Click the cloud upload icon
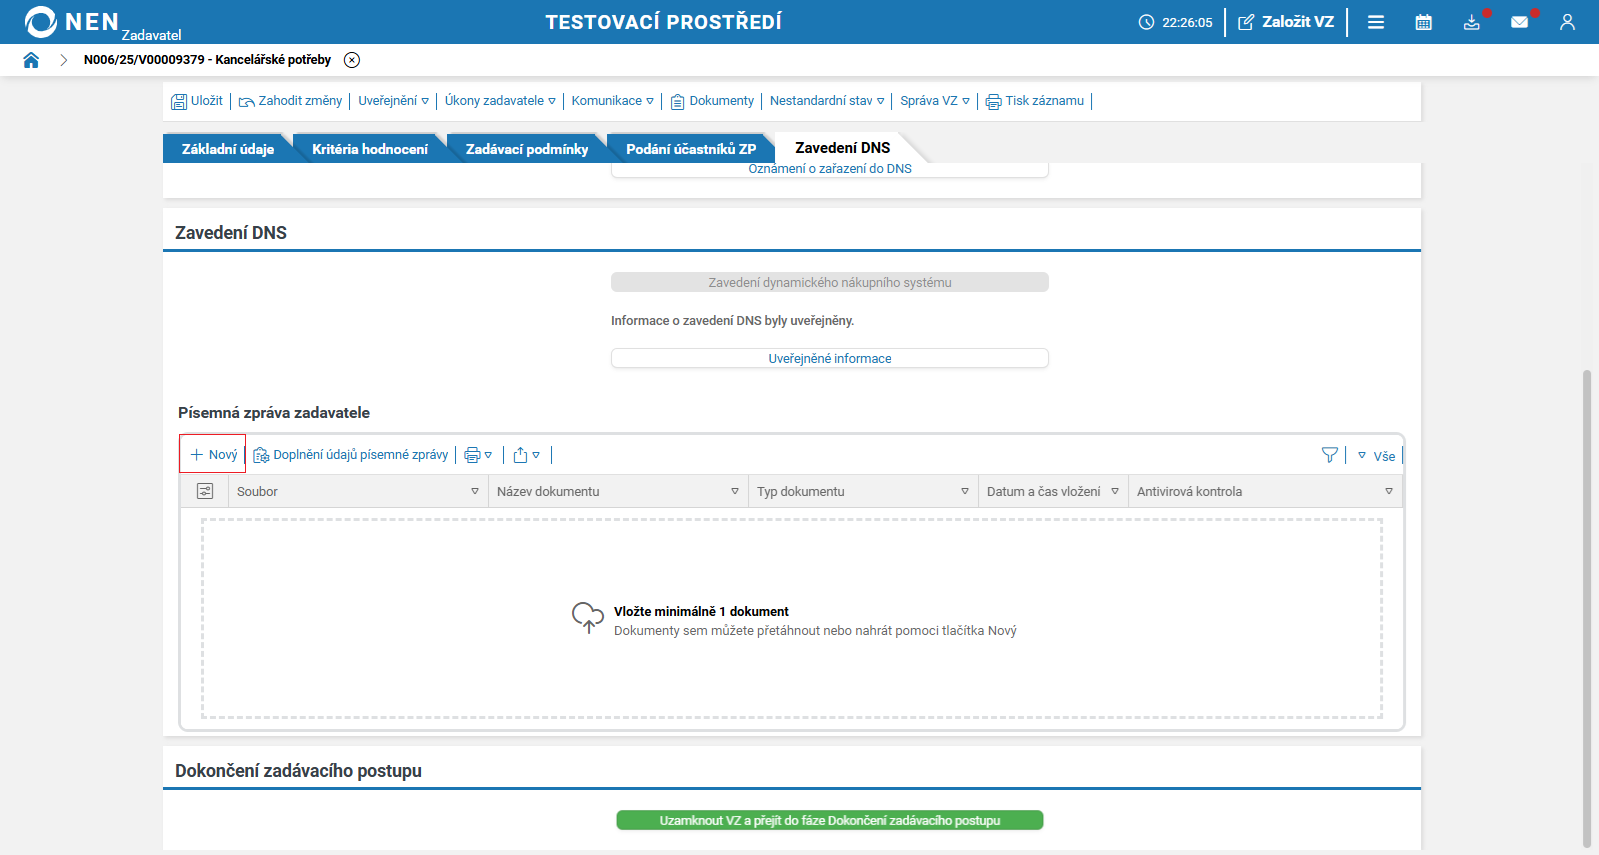This screenshot has height=855, width=1599. (588, 617)
